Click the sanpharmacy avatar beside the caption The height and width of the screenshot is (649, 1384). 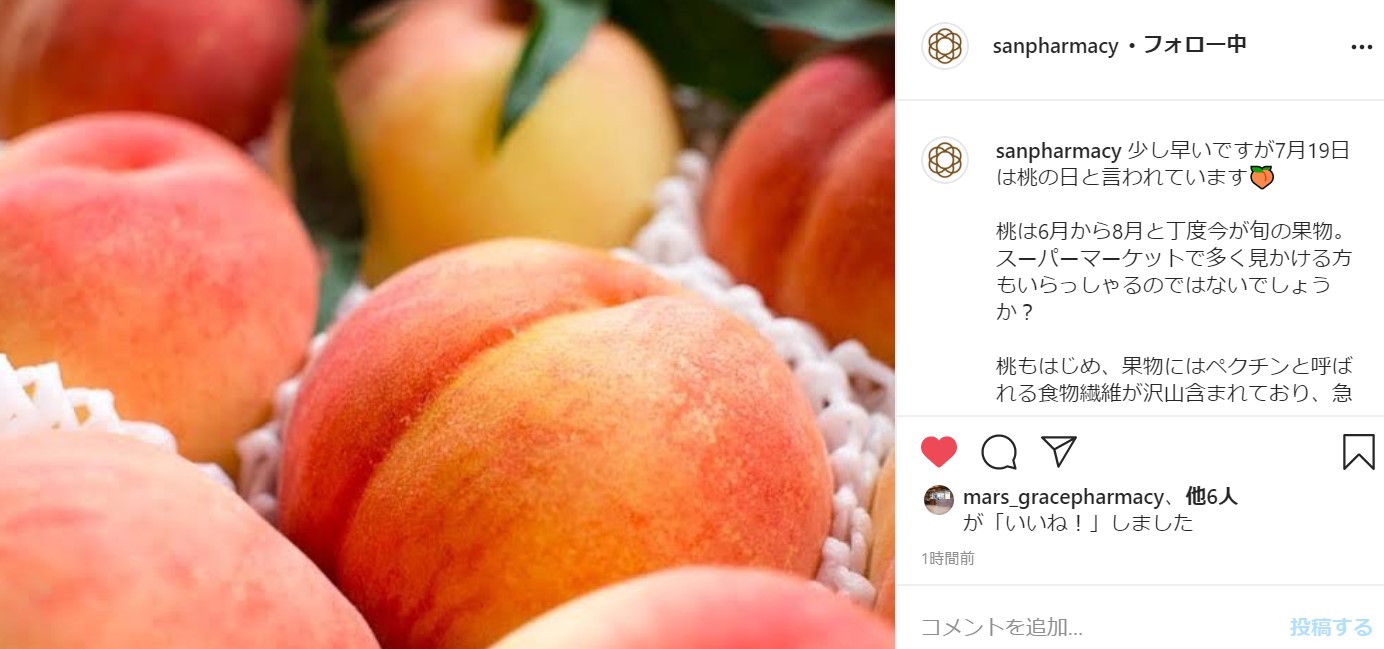[x=944, y=160]
